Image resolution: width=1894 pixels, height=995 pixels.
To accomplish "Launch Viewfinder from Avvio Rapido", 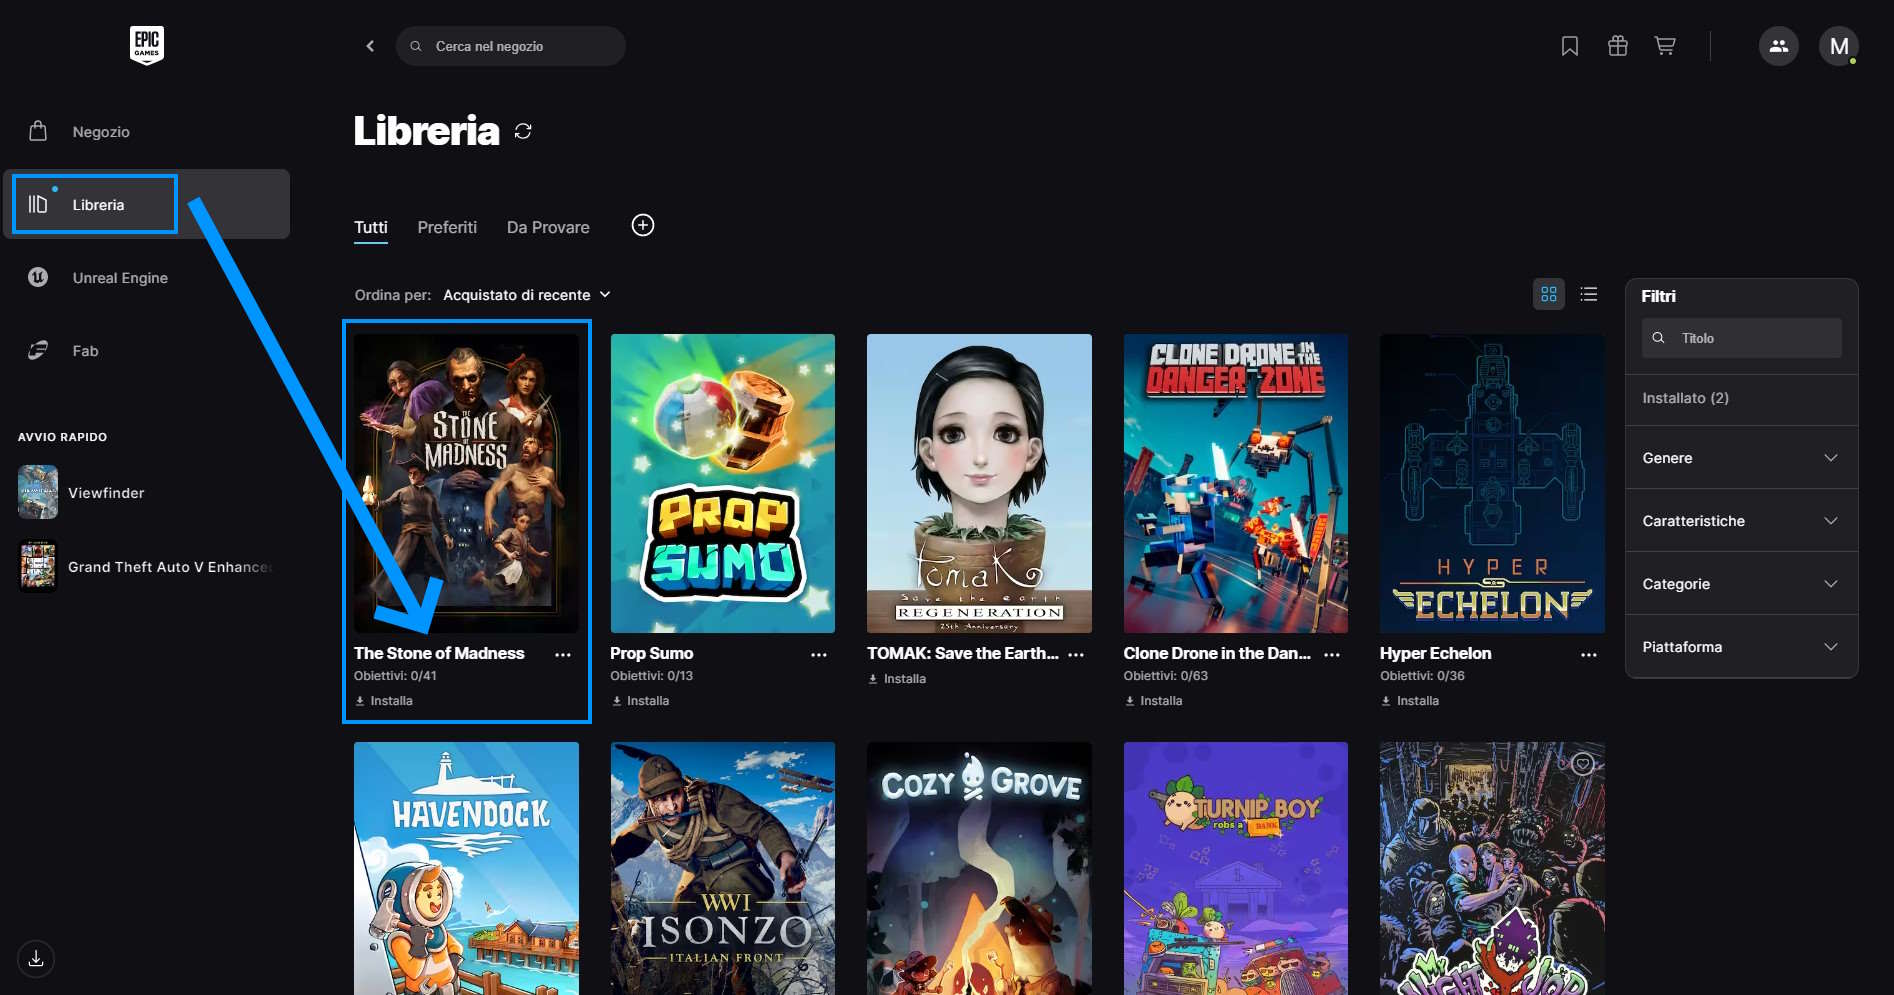I will 105,493.
